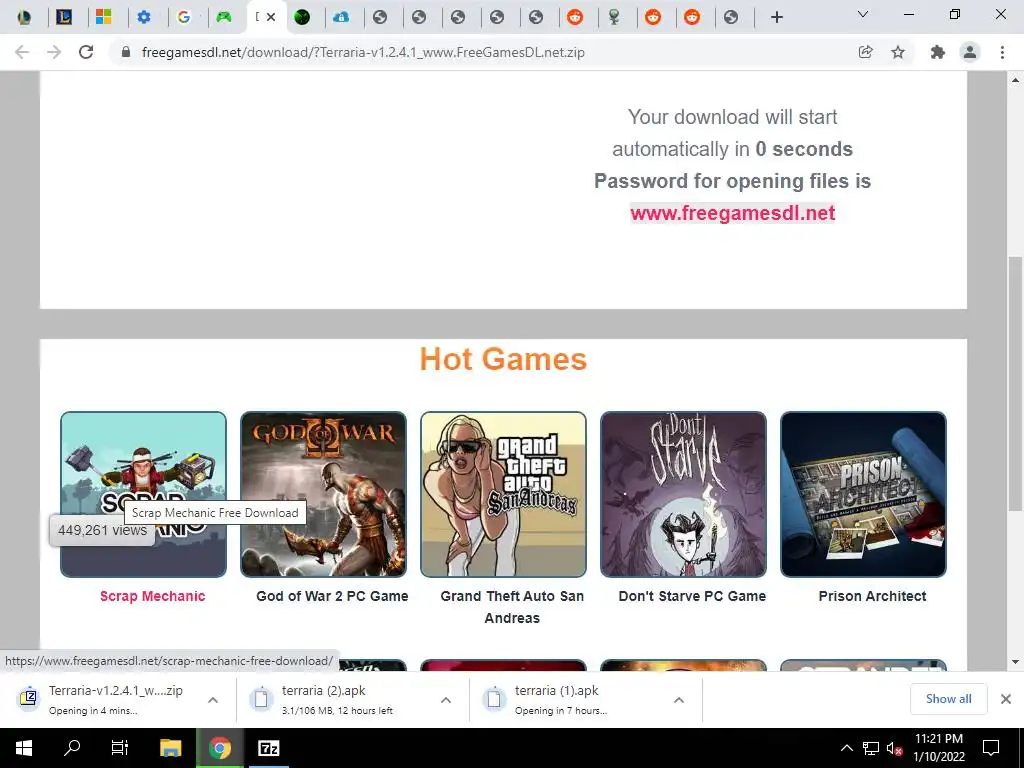Go forward to next page
Image resolution: width=1024 pixels, height=768 pixels.
(54, 52)
